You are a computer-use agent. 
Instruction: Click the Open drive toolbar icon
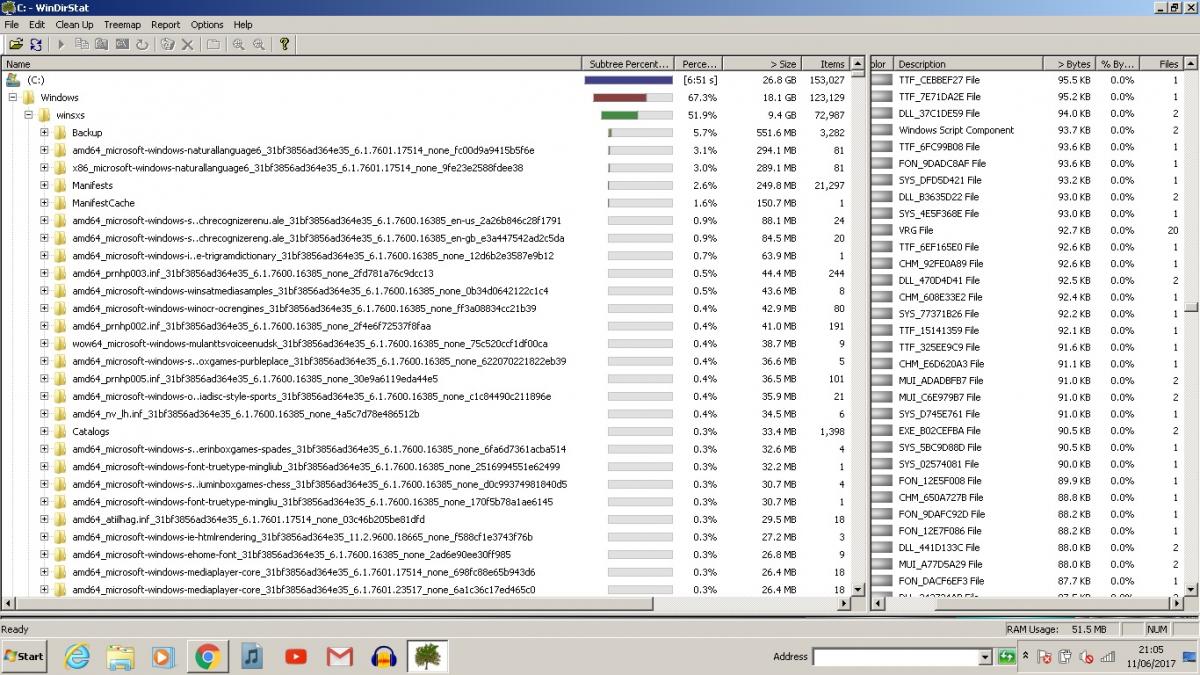coord(16,44)
